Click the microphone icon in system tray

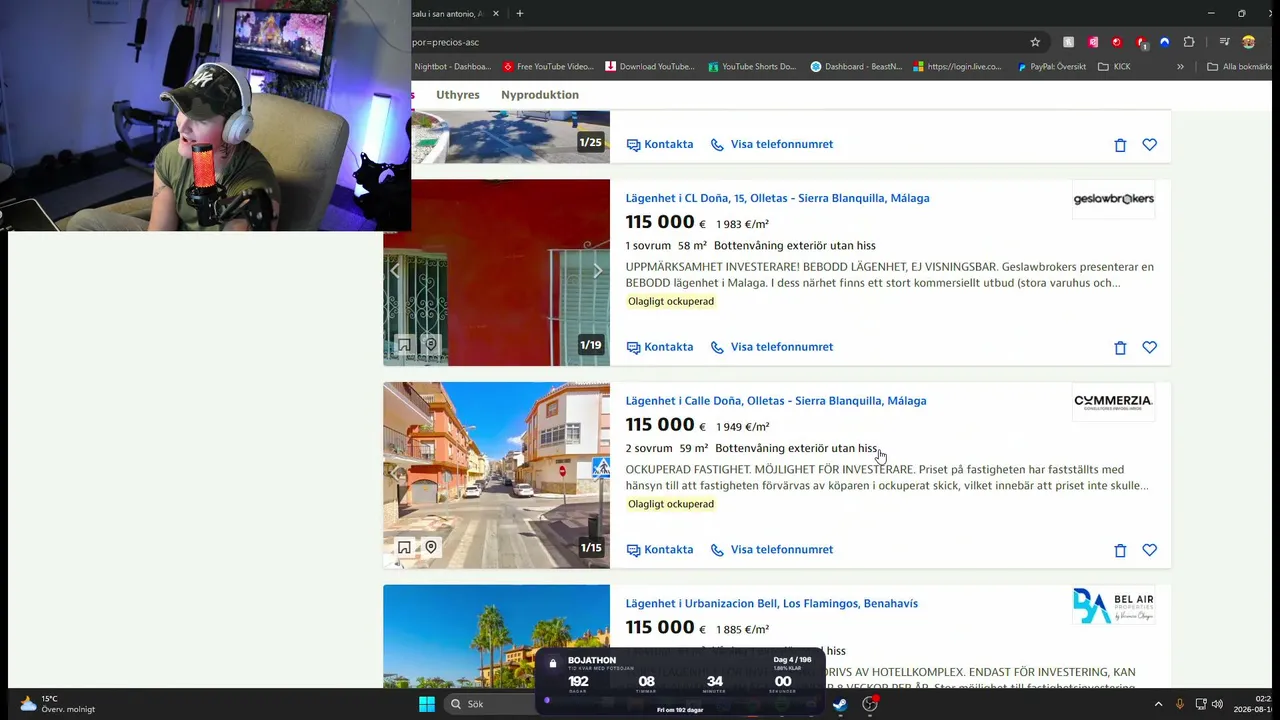(x=1180, y=704)
